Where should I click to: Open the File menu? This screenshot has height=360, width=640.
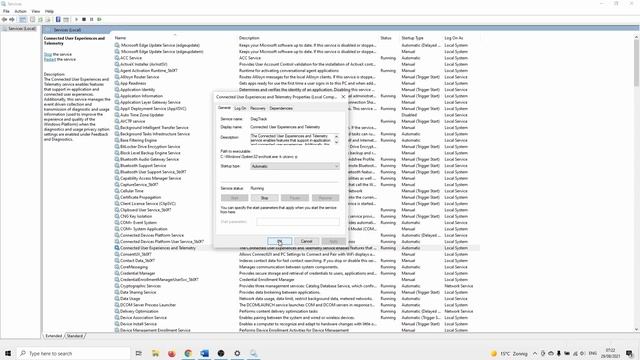click(x=6, y=11)
